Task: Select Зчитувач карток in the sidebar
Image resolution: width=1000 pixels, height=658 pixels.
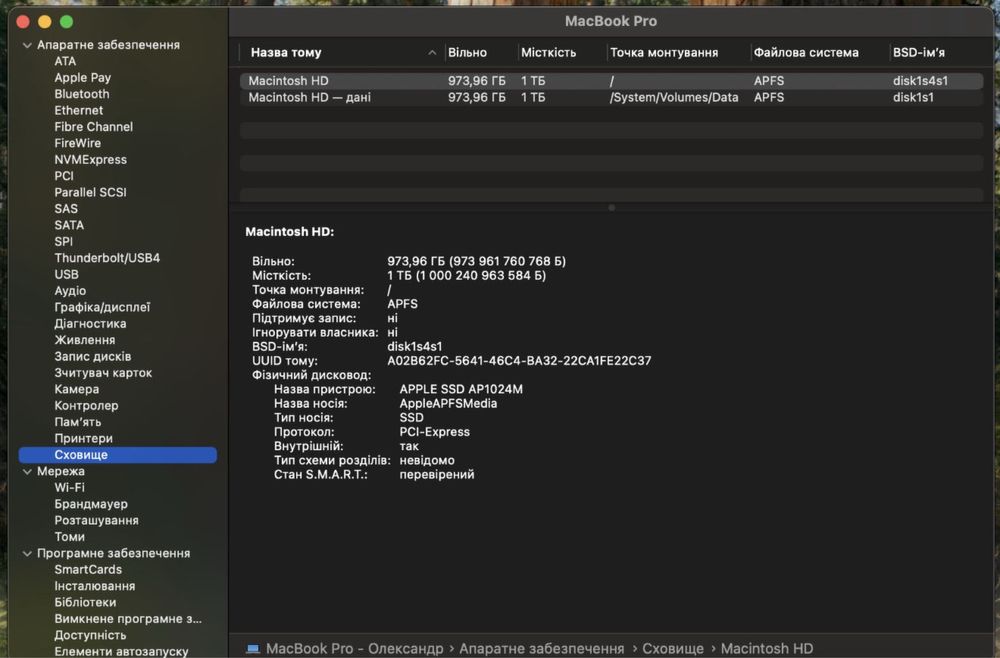Action: point(103,373)
